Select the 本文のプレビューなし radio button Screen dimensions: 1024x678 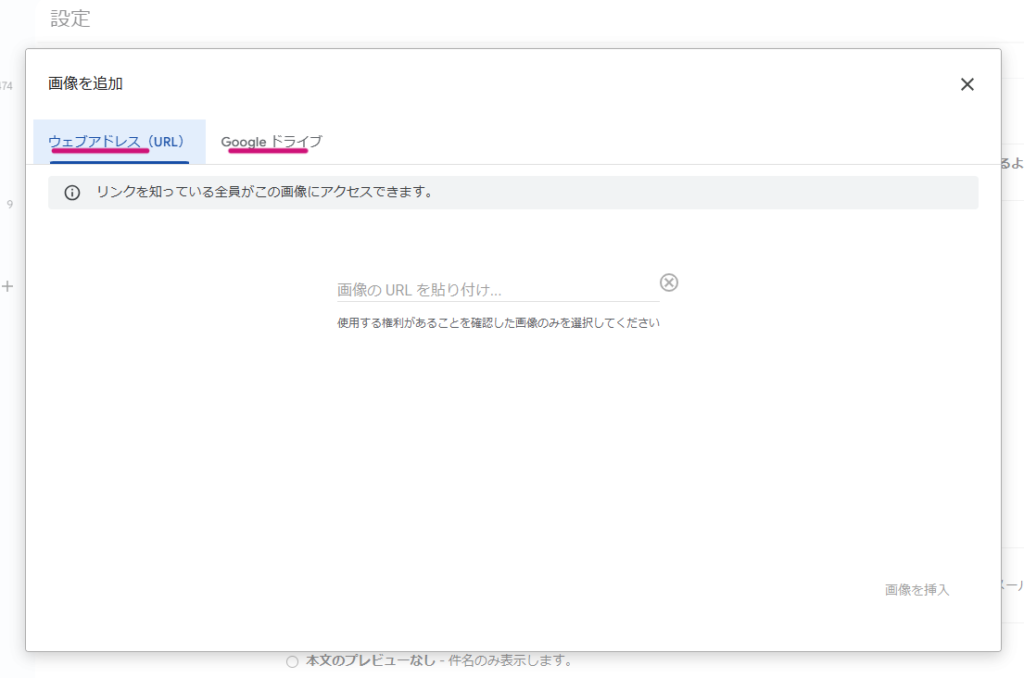coord(292,661)
